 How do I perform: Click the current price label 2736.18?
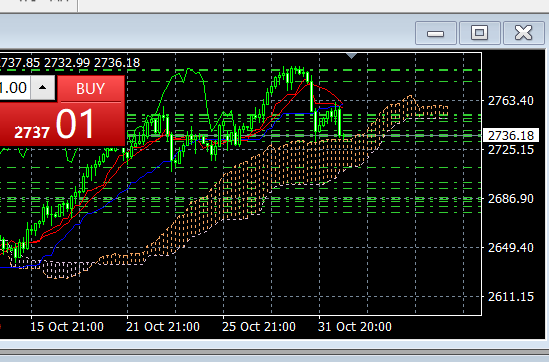pos(510,135)
